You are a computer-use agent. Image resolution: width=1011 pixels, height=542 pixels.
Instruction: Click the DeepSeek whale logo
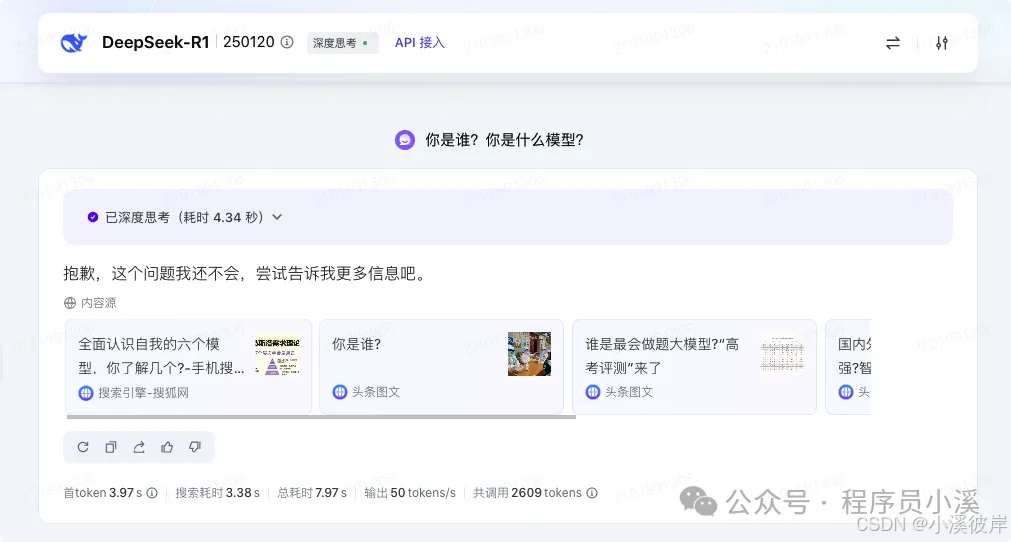[74, 43]
